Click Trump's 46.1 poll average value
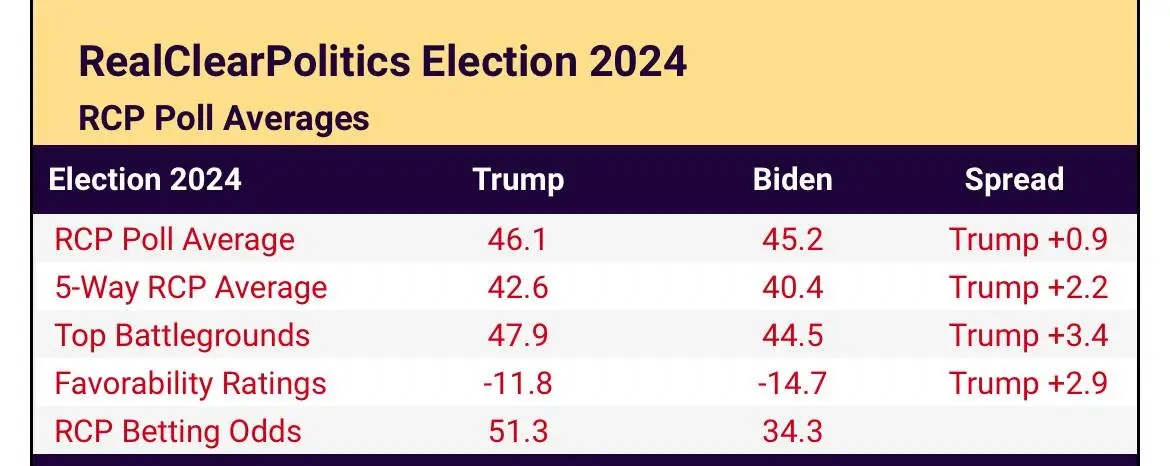1170x466 pixels. tap(516, 240)
